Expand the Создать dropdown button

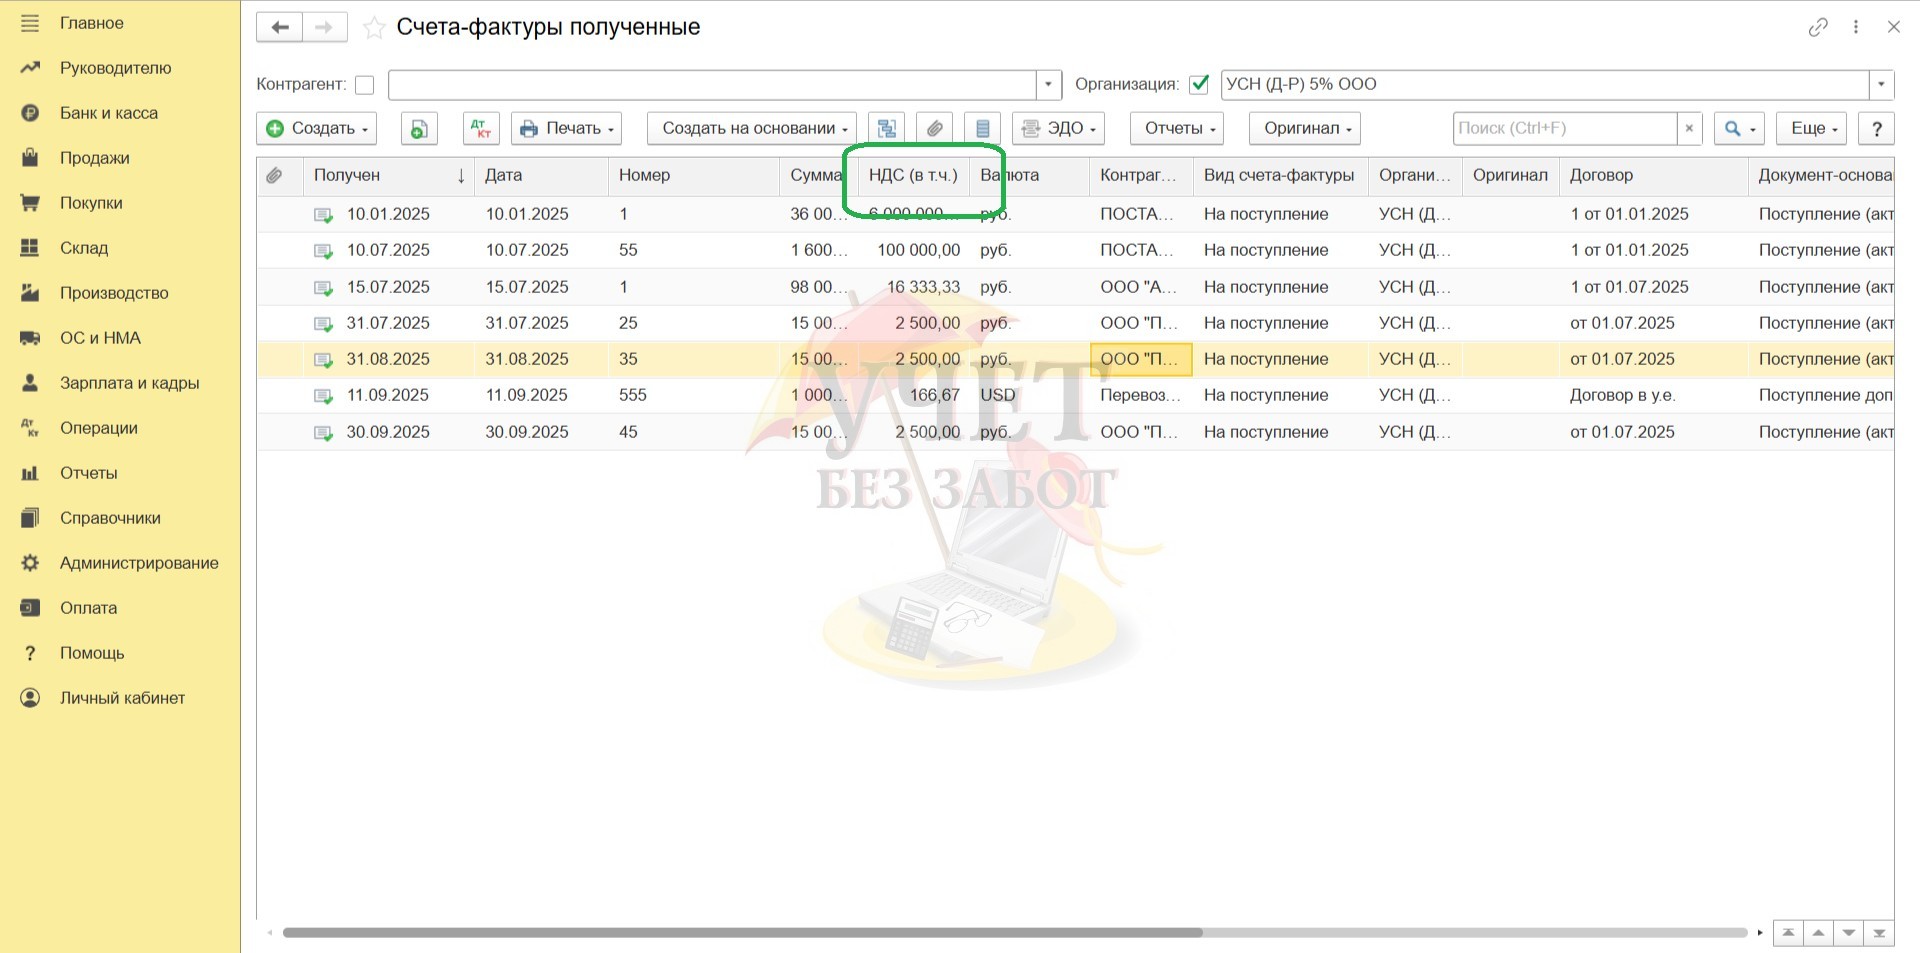click(x=319, y=129)
